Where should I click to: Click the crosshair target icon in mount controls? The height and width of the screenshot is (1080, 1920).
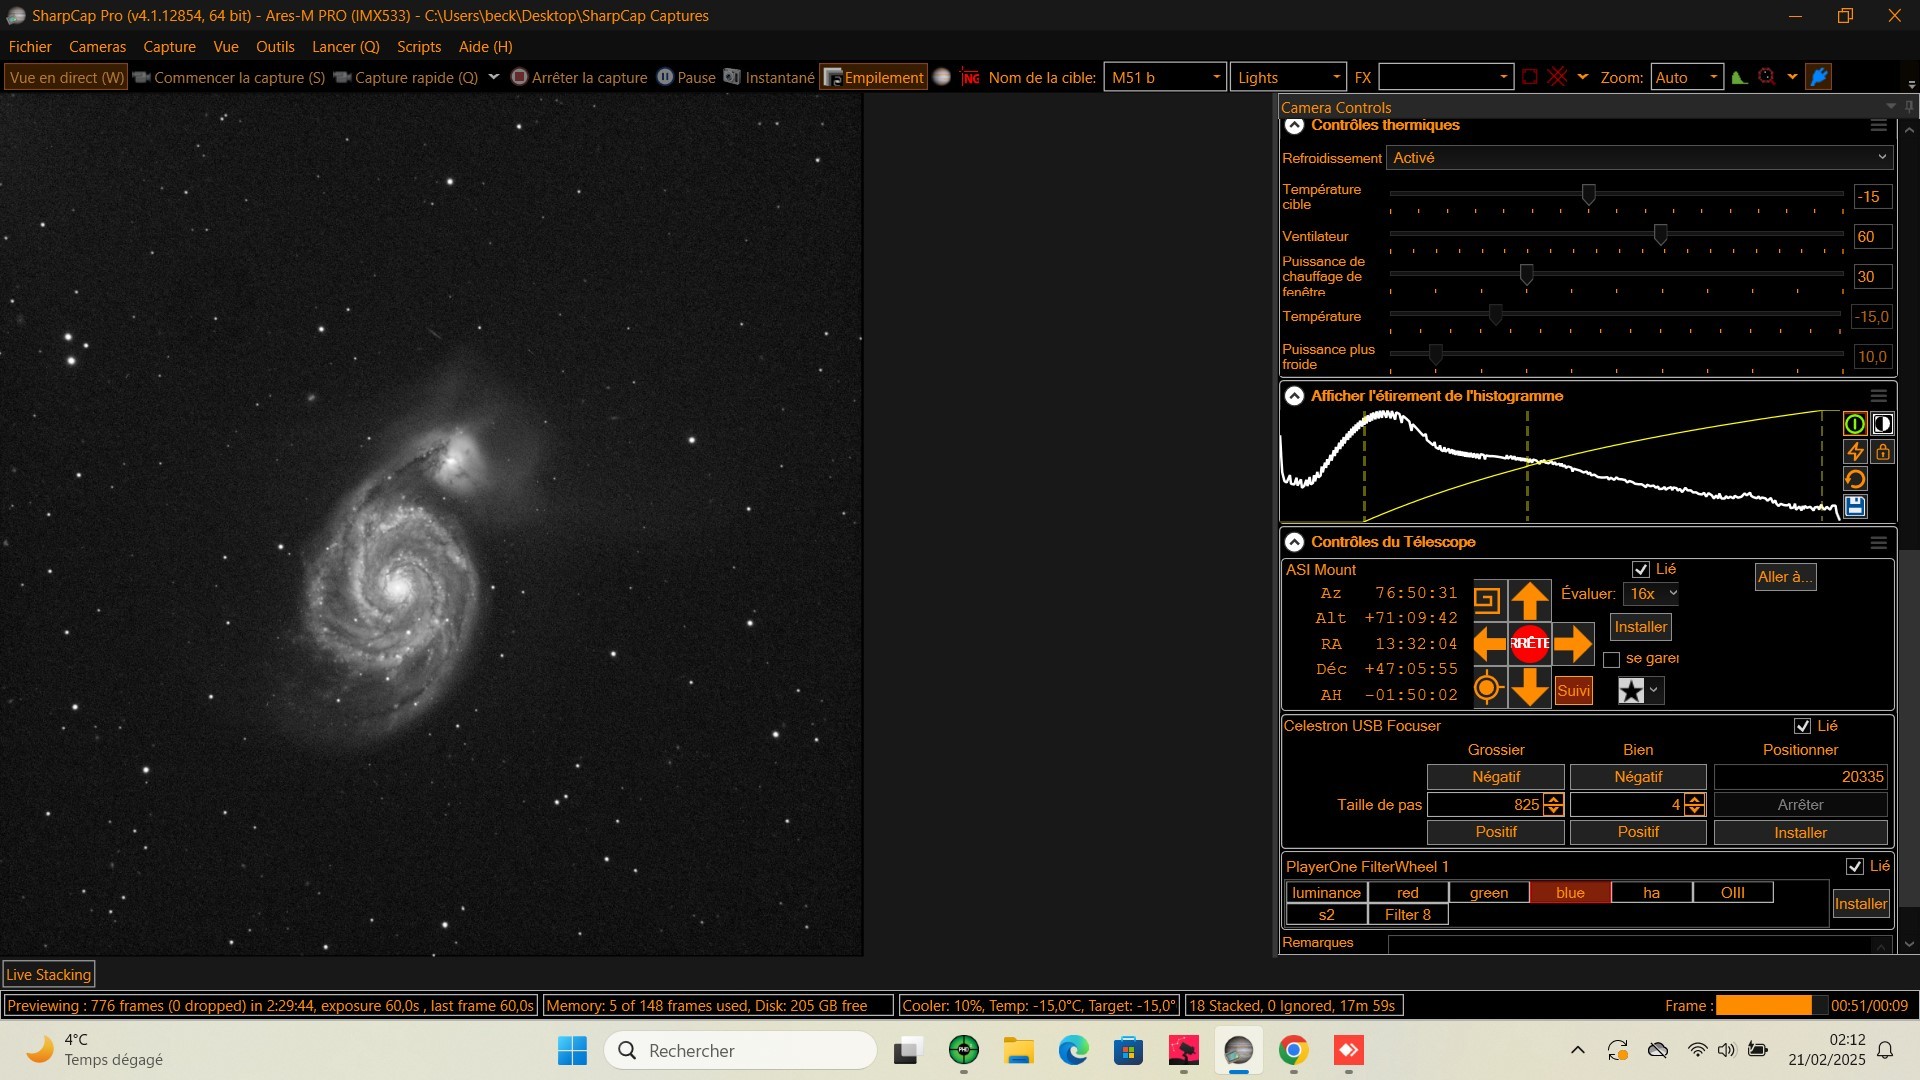1488,688
